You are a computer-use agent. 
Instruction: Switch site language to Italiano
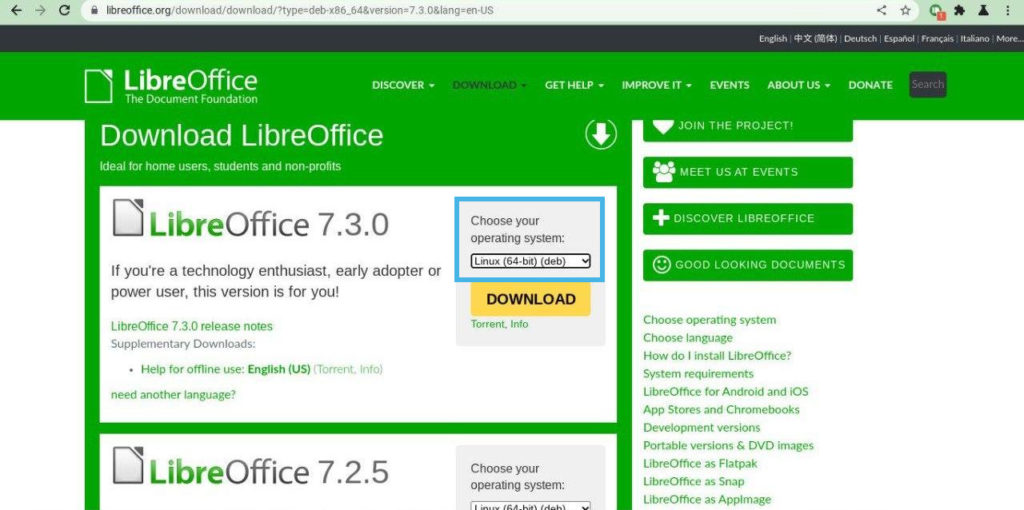click(x=974, y=39)
